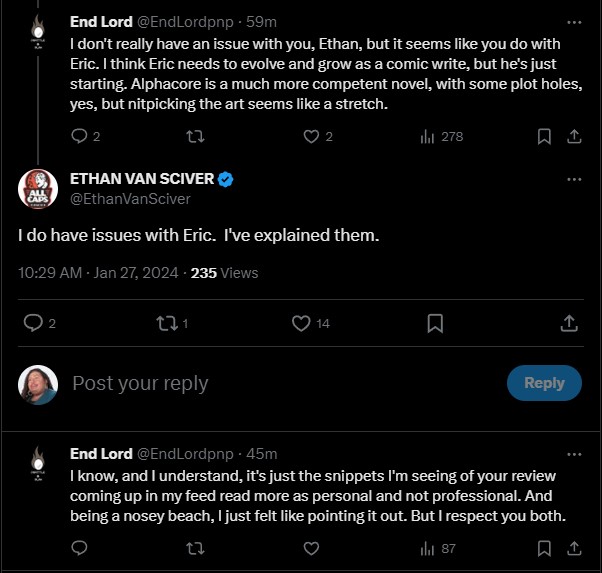Bookmark End Lord's 59m tweet
This screenshot has width=602, height=573.
click(x=544, y=136)
